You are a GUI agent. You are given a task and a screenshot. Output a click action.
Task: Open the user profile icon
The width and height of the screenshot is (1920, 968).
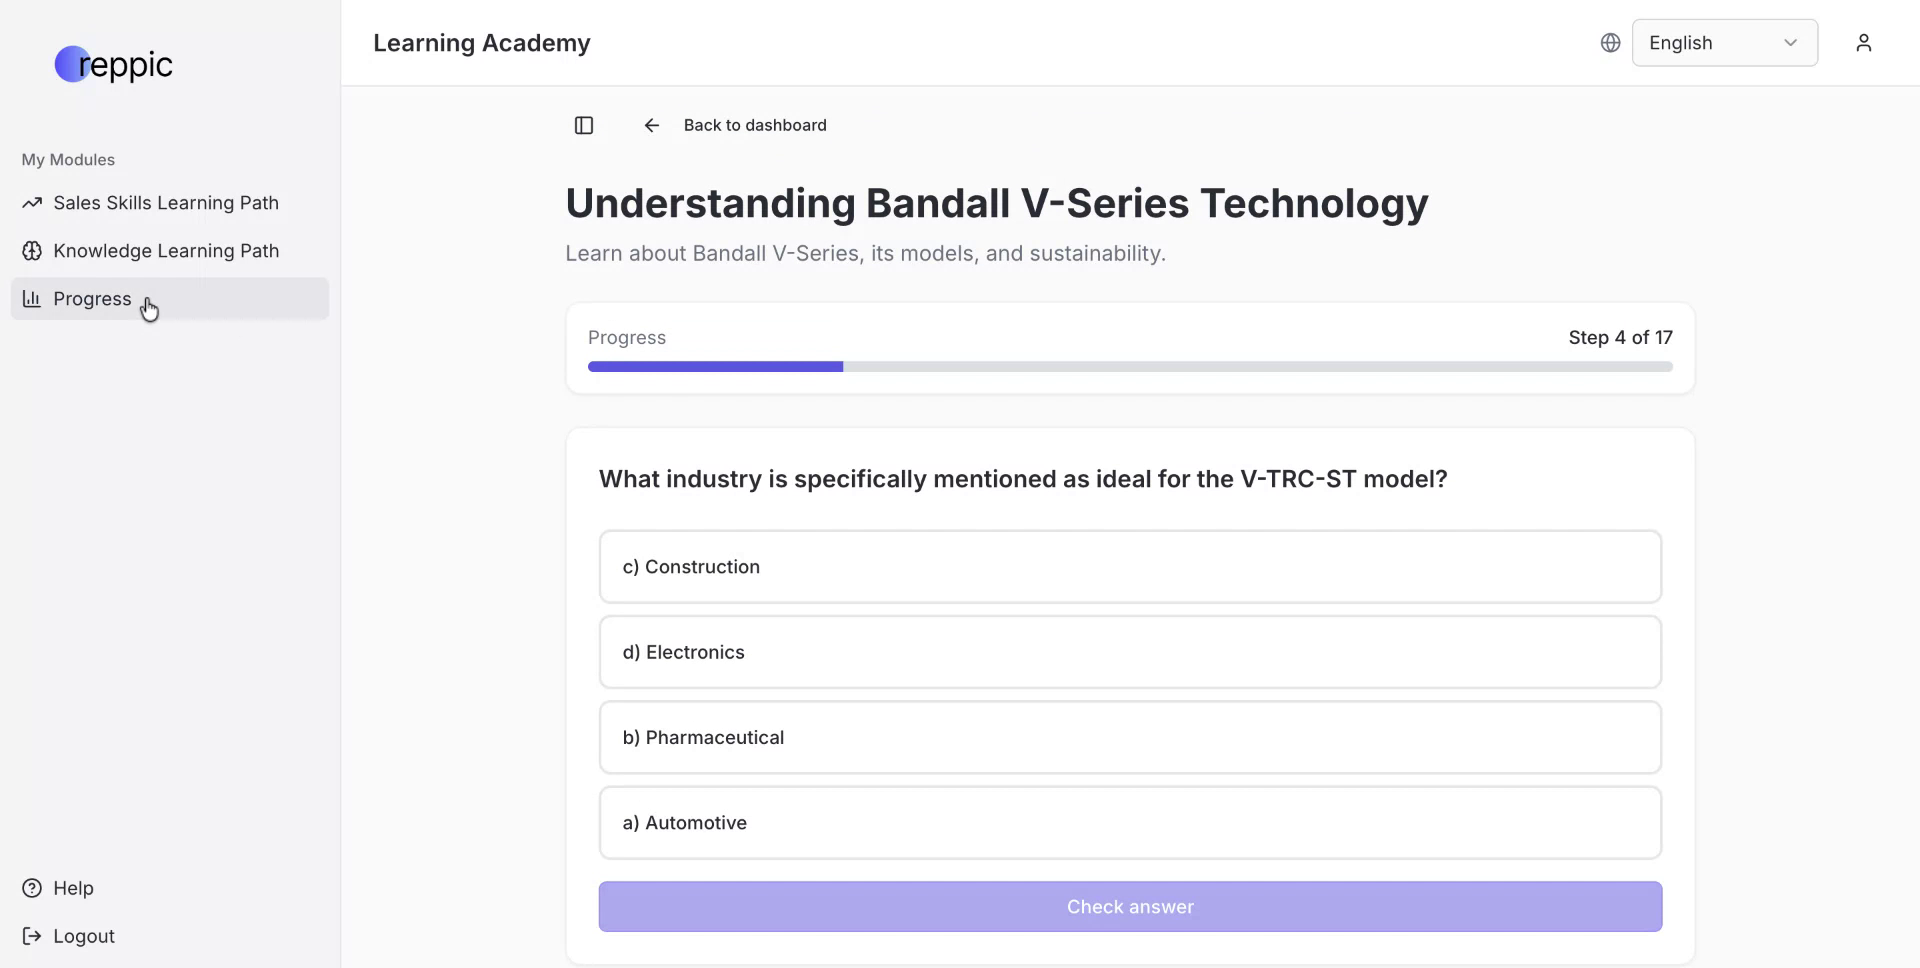click(x=1863, y=43)
